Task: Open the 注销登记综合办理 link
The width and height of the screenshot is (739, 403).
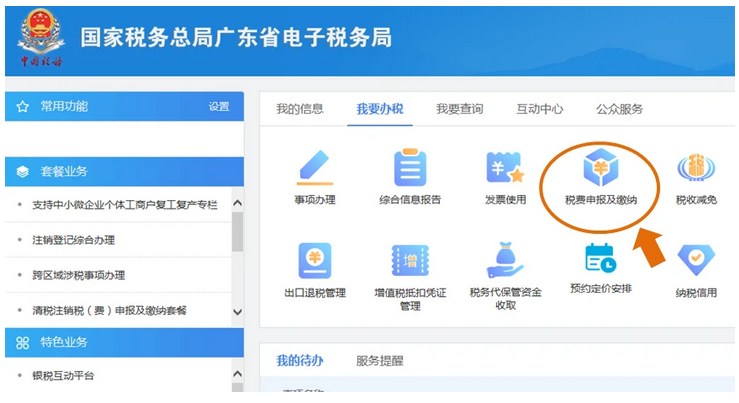Action: point(74,240)
